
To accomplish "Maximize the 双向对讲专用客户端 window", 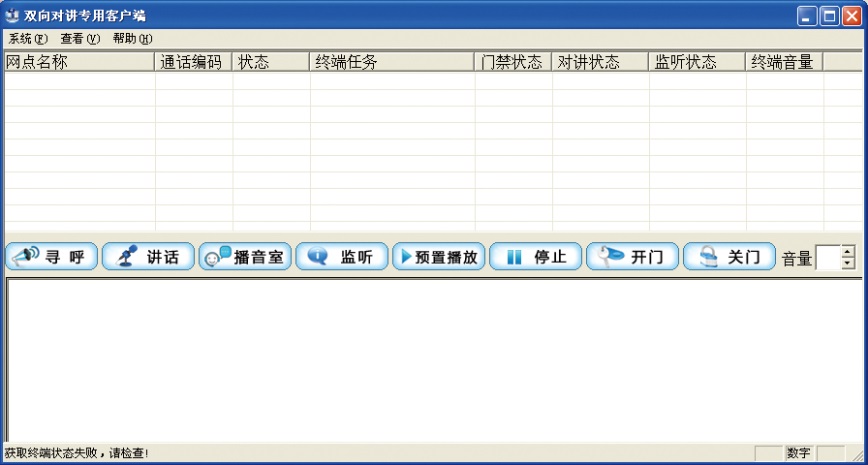I will click(829, 16).
